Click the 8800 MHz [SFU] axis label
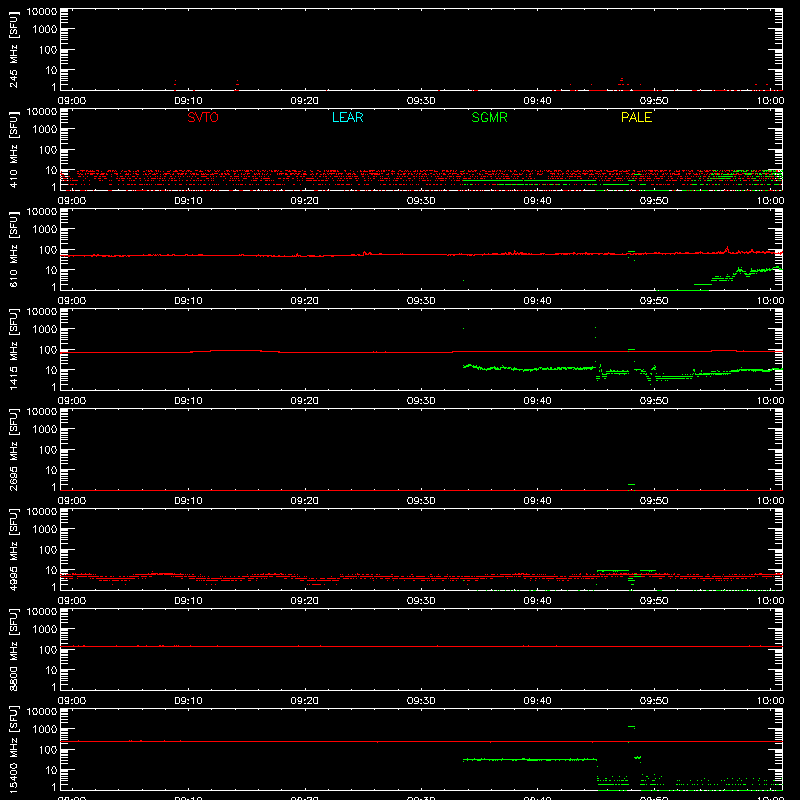This screenshot has height=800, width=800. coord(14,650)
